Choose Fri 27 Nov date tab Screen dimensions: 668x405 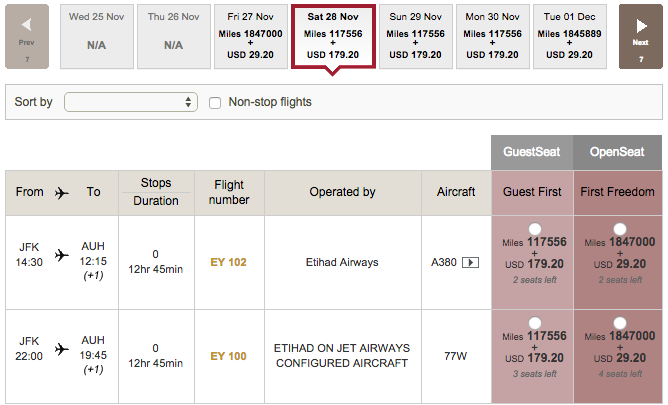250,37
